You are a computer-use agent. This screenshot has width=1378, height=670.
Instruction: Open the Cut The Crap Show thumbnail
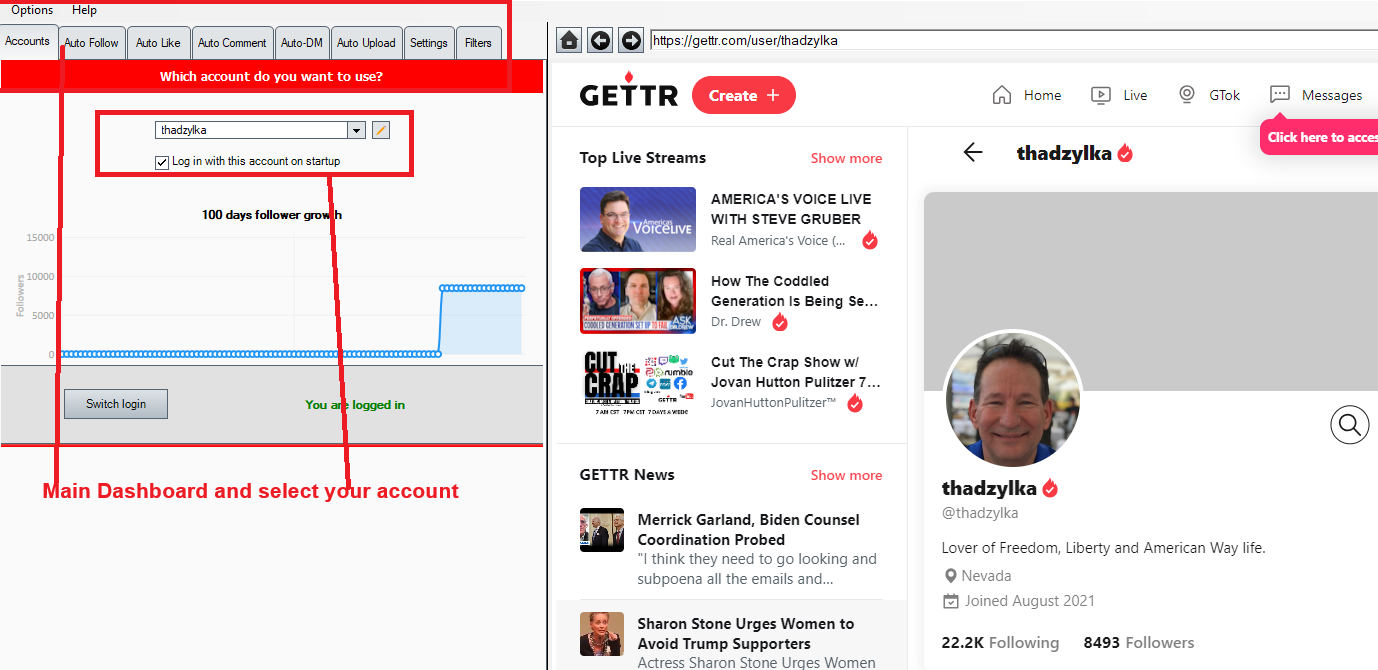tap(638, 383)
